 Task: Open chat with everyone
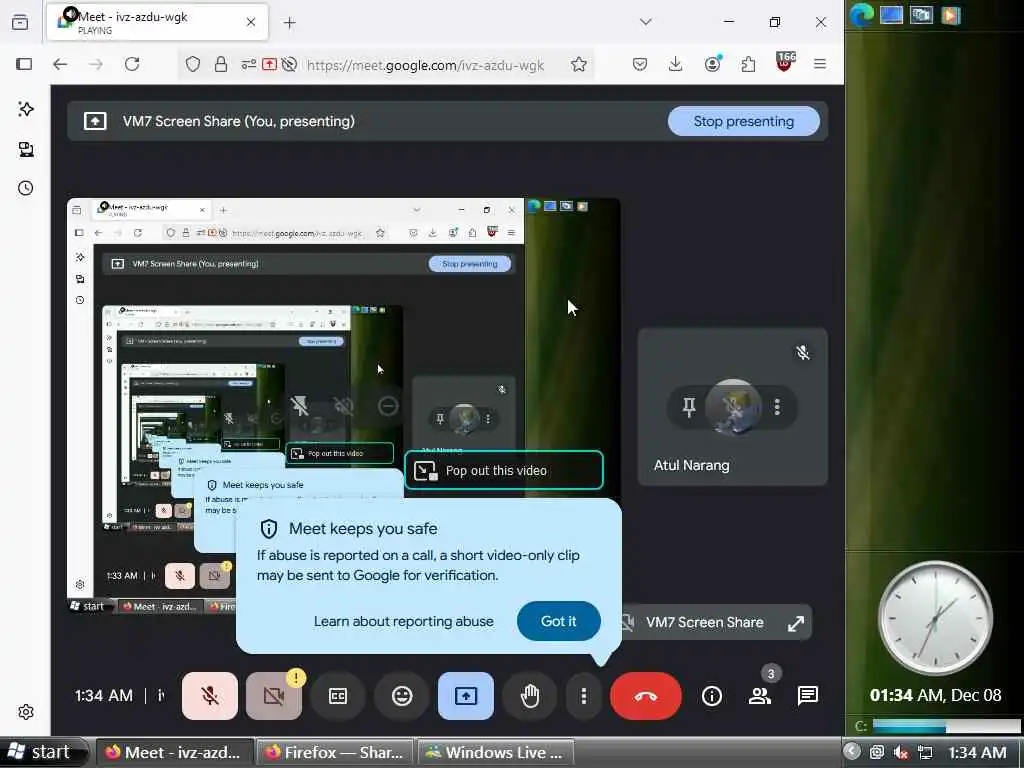click(x=808, y=696)
